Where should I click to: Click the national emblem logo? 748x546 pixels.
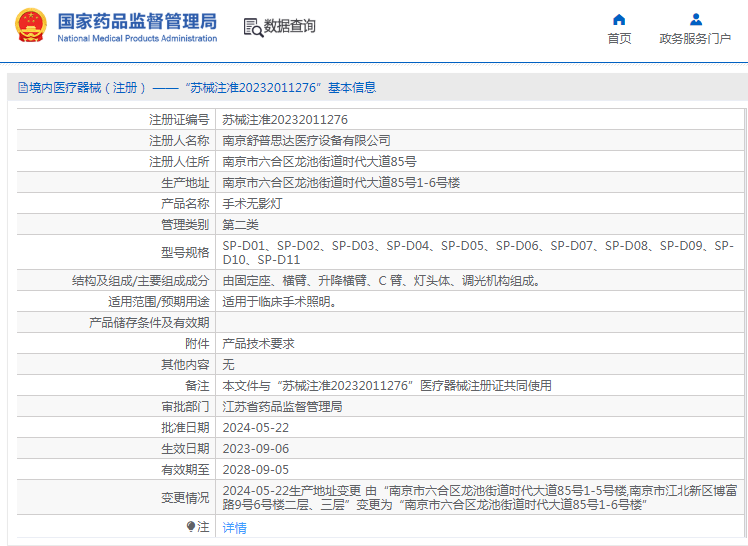point(31,26)
